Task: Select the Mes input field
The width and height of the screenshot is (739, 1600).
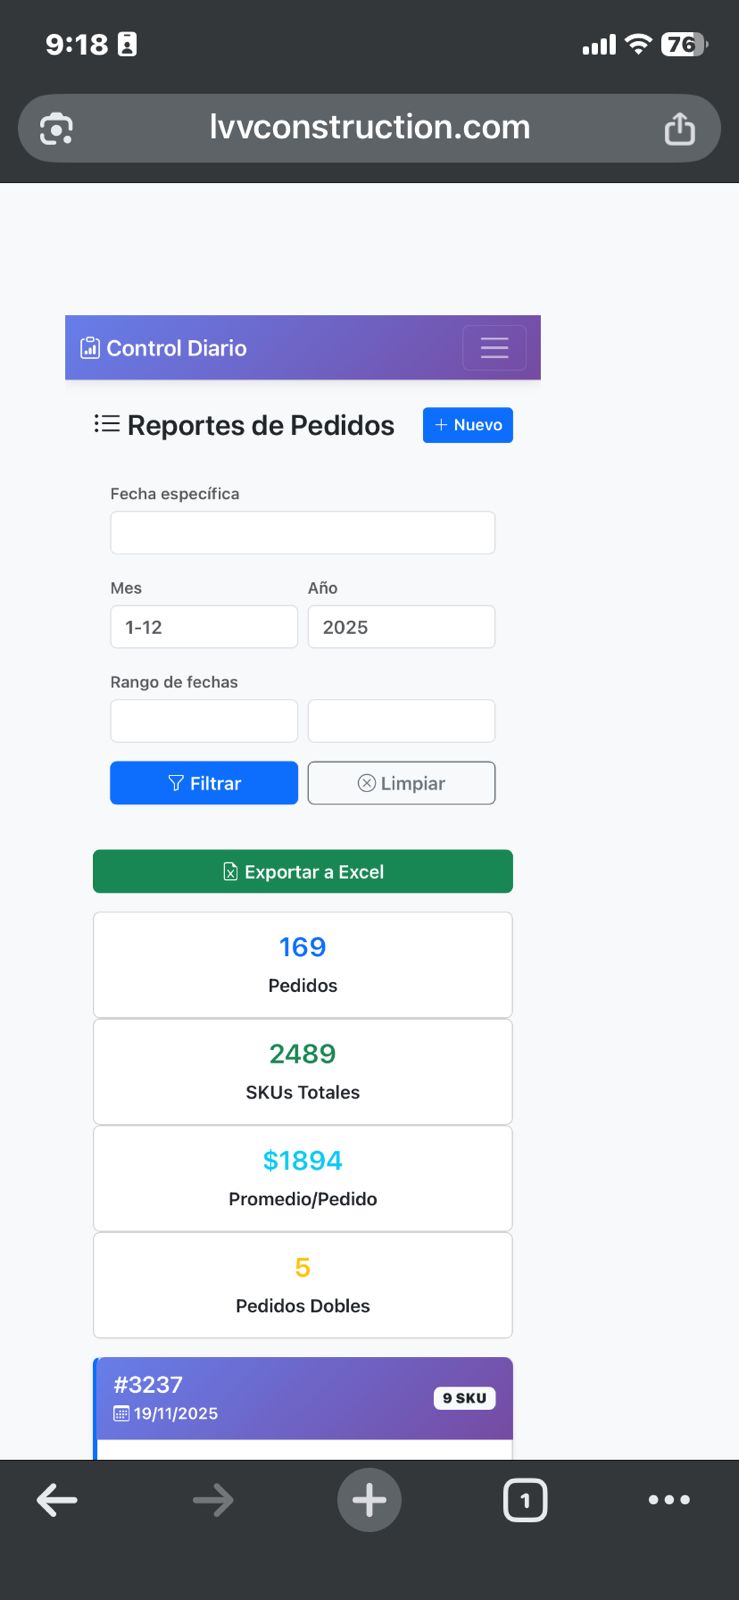Action: click(x=204, y=627)
